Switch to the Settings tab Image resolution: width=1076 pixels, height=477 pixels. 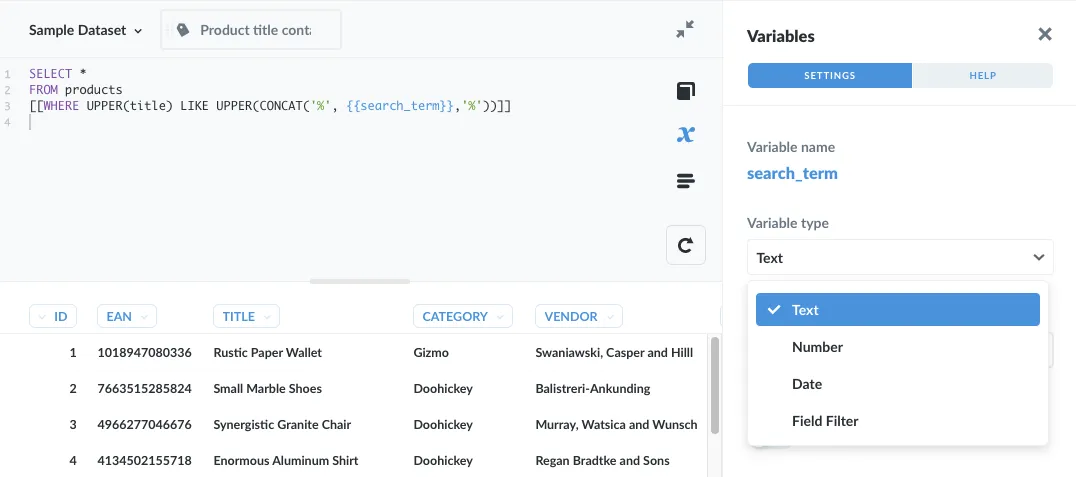point(829,76)
